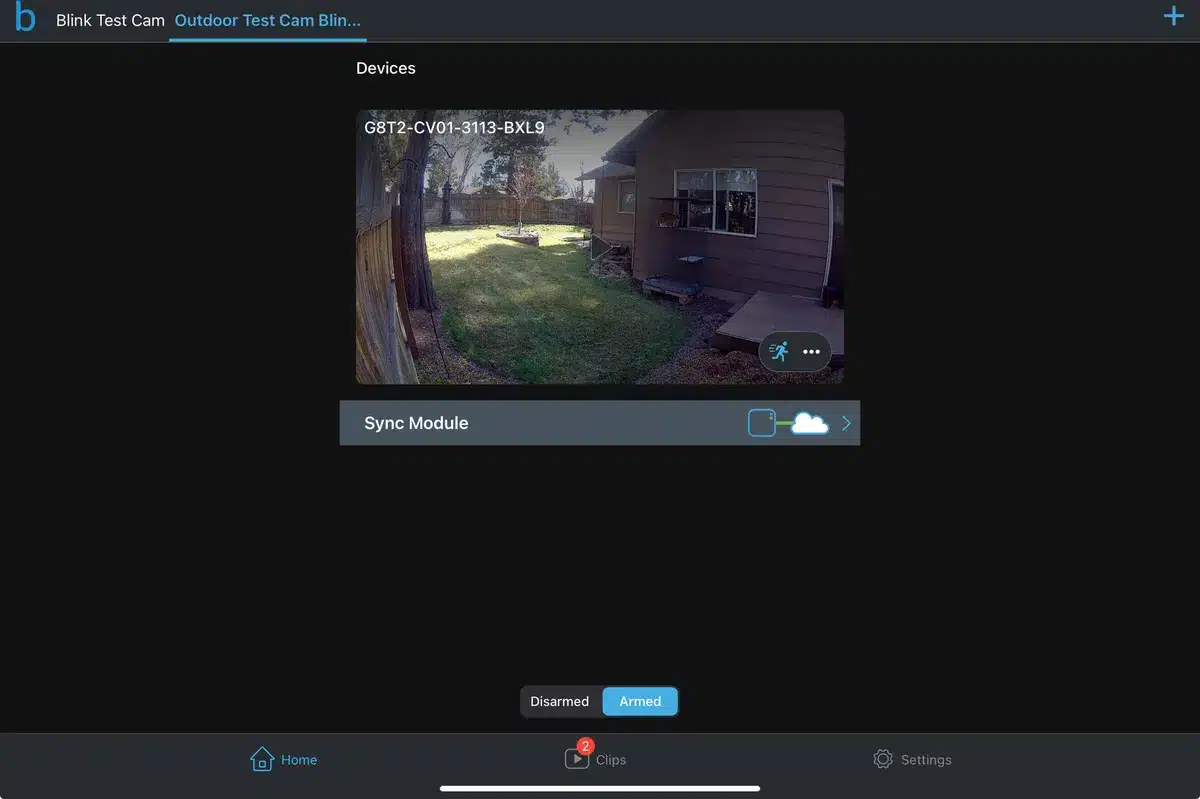
Task: Open the Sync Module row
Action: (x=600, y=423)
